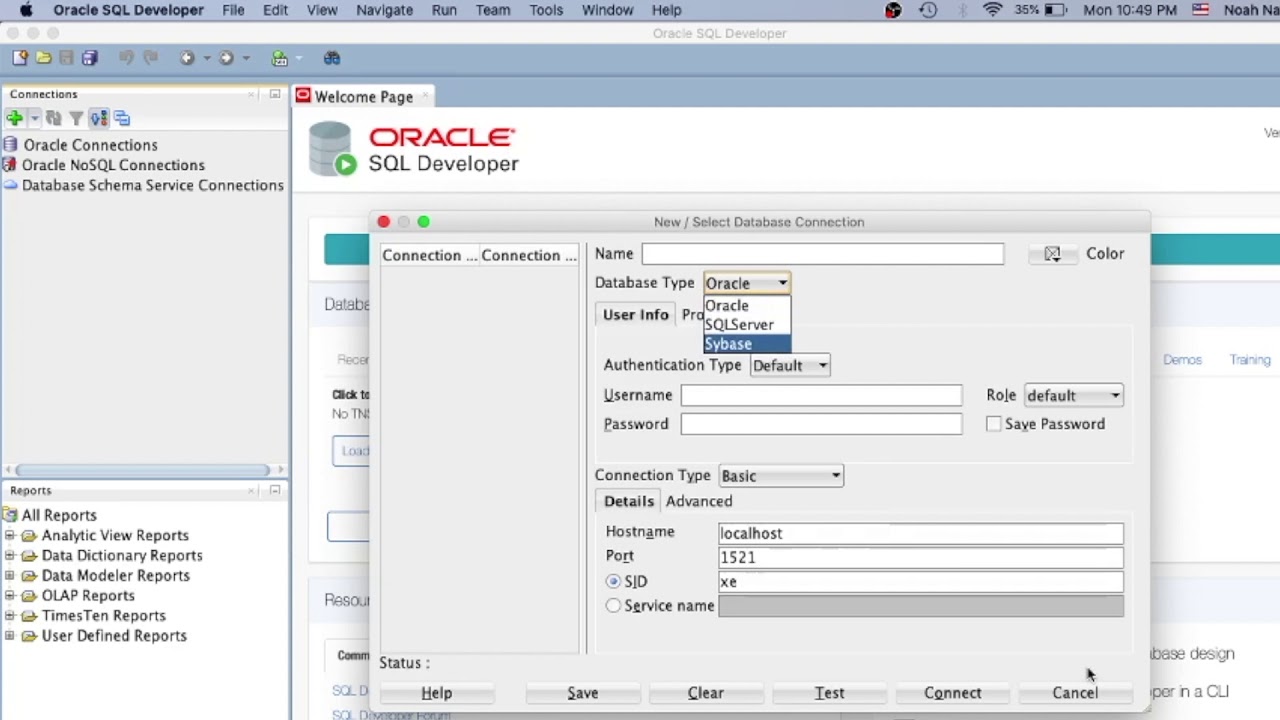
Task: Click the Help button in dialog
Action: point(436,693)
